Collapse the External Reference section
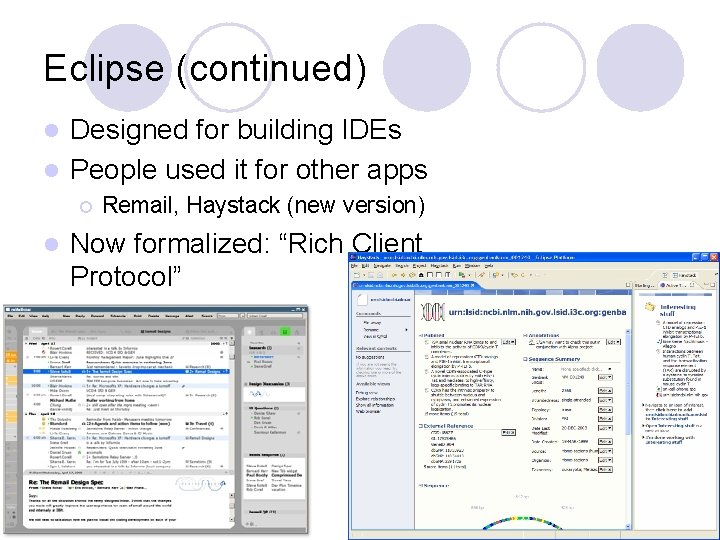Viewport: 720px width, 540px height. (420, 426)
